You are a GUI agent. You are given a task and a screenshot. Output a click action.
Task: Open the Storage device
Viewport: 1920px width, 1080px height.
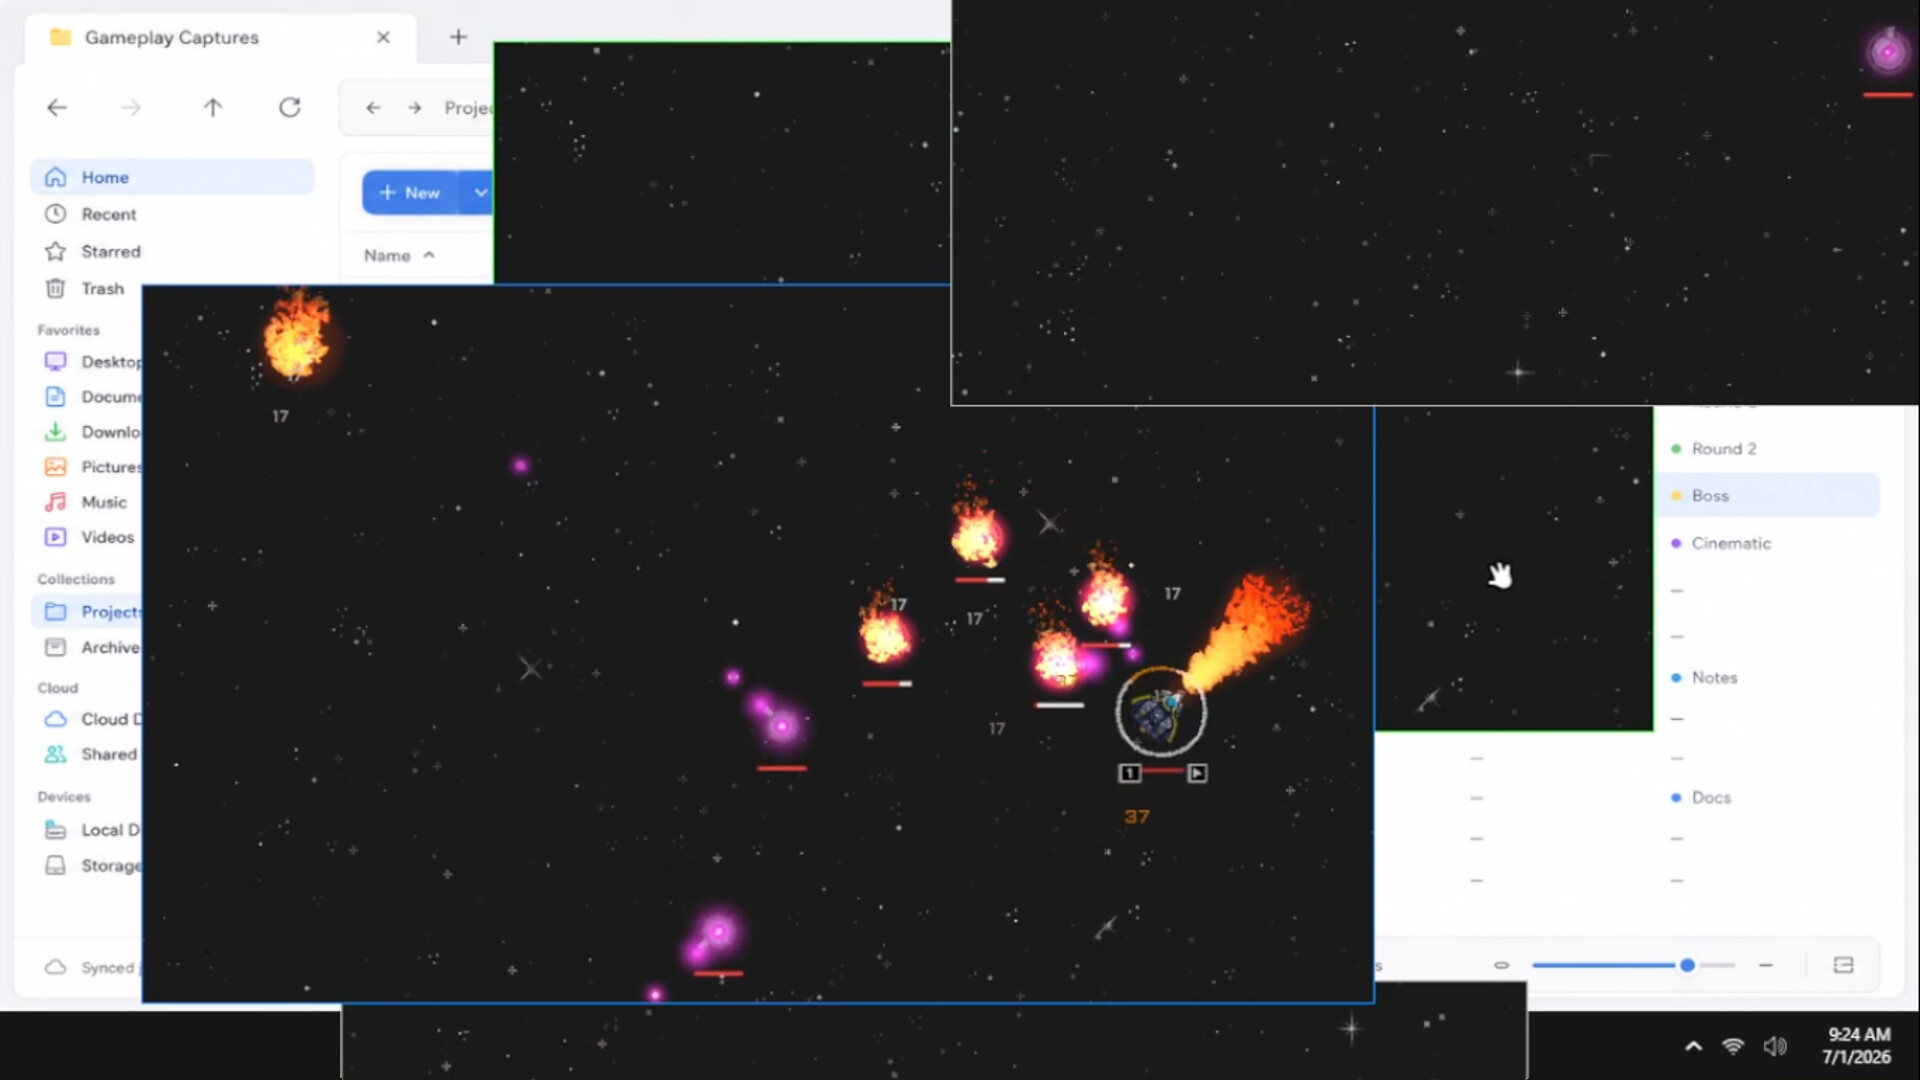[92, 865]
